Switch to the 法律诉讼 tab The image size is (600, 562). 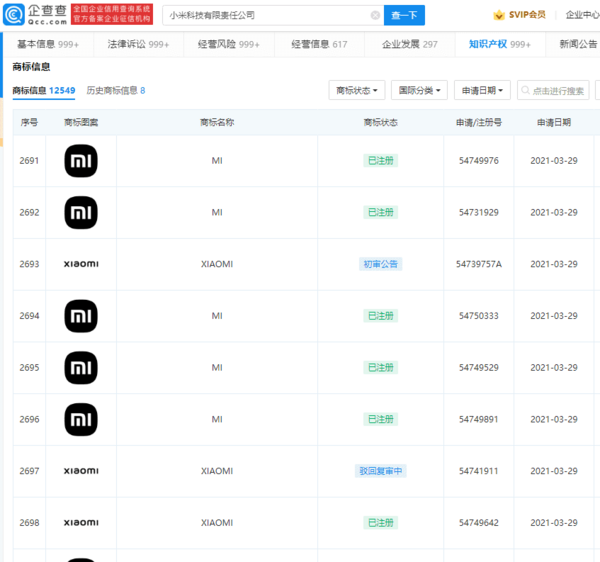(x=138, y=44)
